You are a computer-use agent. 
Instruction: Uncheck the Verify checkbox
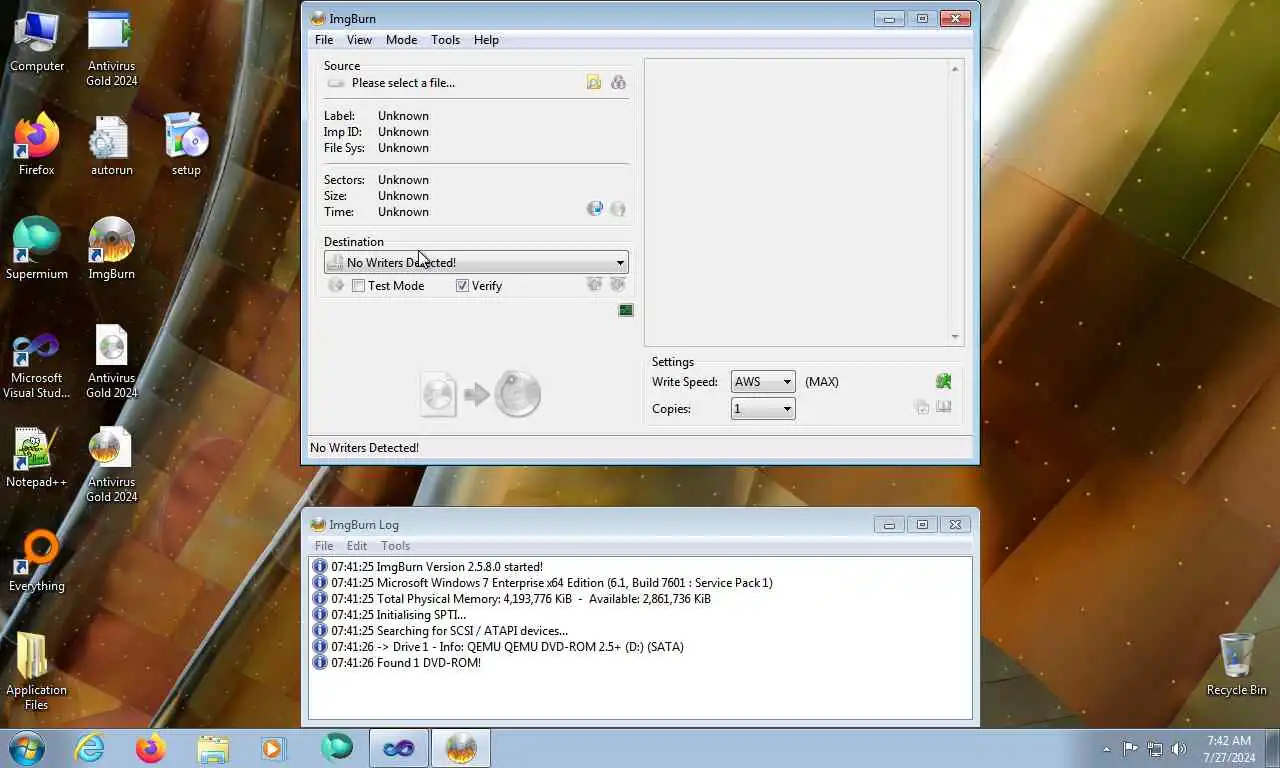pos(462,286)
